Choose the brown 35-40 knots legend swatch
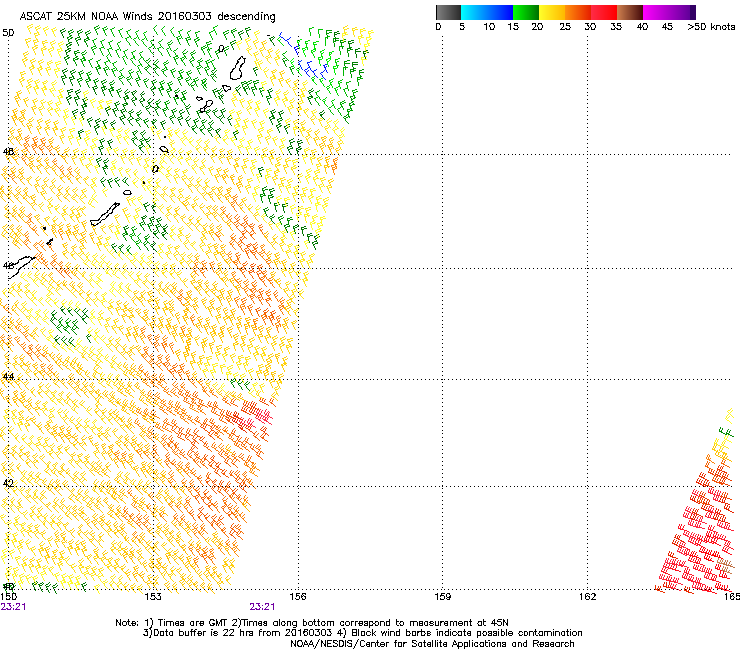Image resolution: width=740 pixels, height=650 pixels. [x=630, y=12]
